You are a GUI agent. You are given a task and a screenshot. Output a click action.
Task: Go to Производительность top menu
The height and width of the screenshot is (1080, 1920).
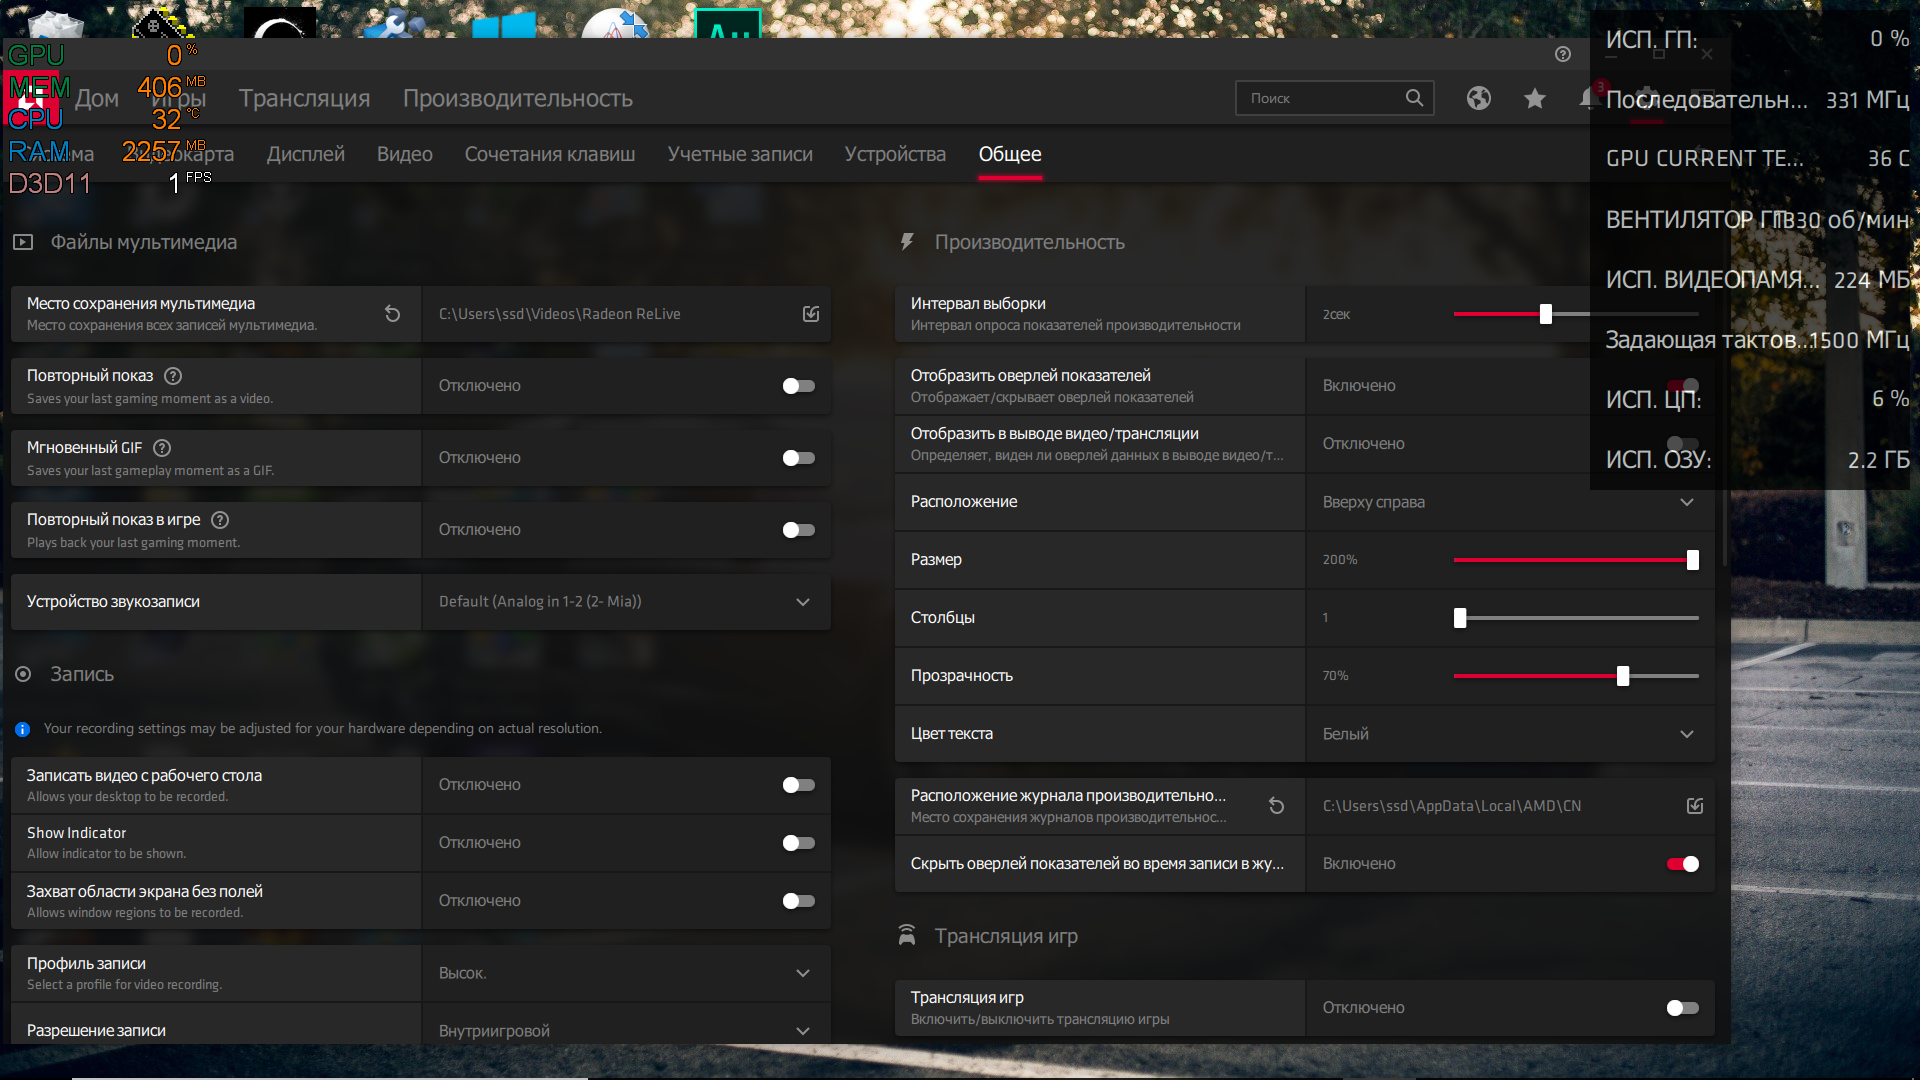(517, 98)
